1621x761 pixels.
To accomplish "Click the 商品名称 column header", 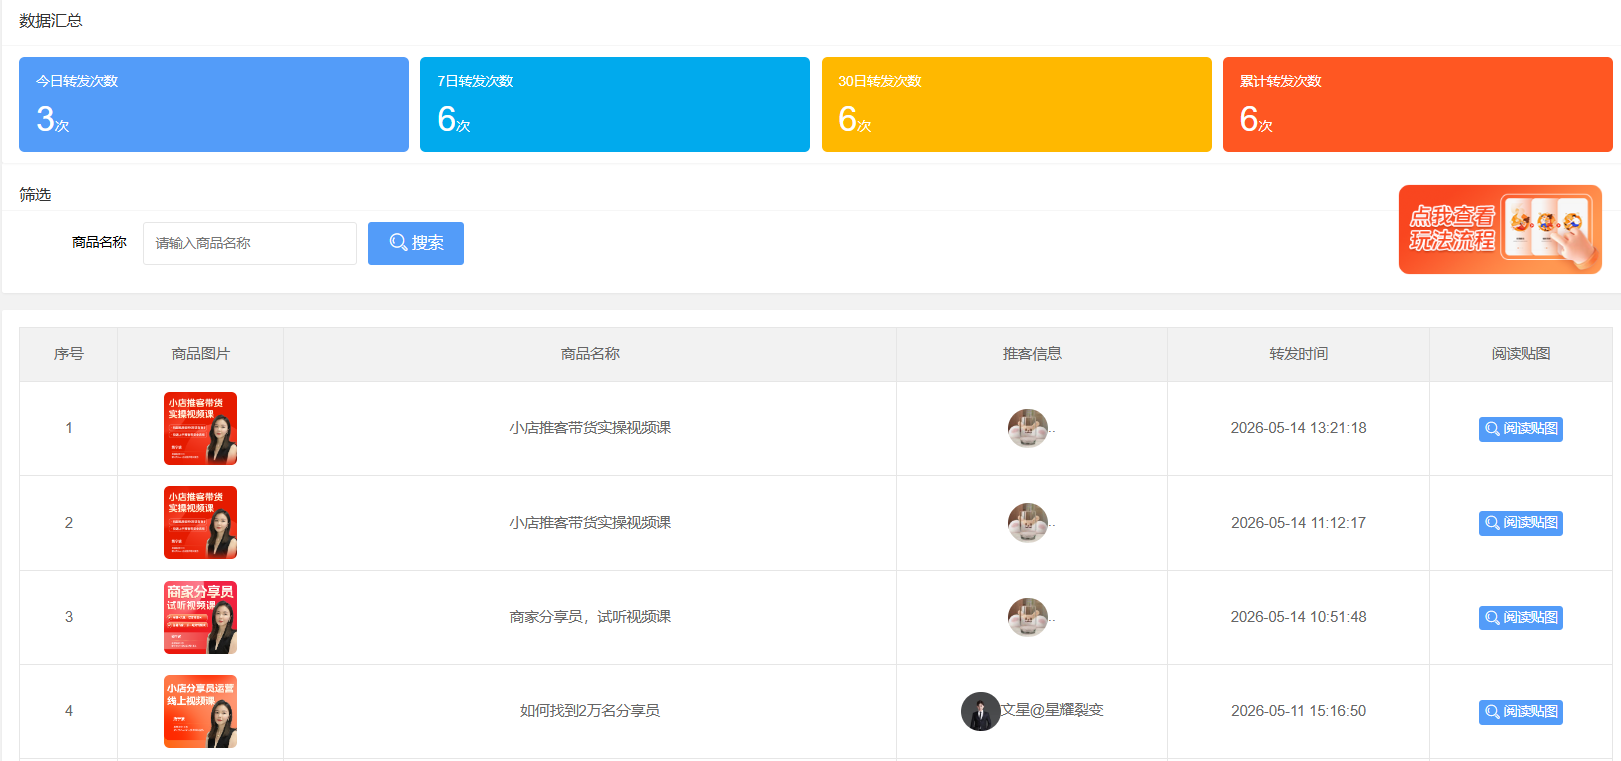I will pyautogui.click(x=590, y=354).
